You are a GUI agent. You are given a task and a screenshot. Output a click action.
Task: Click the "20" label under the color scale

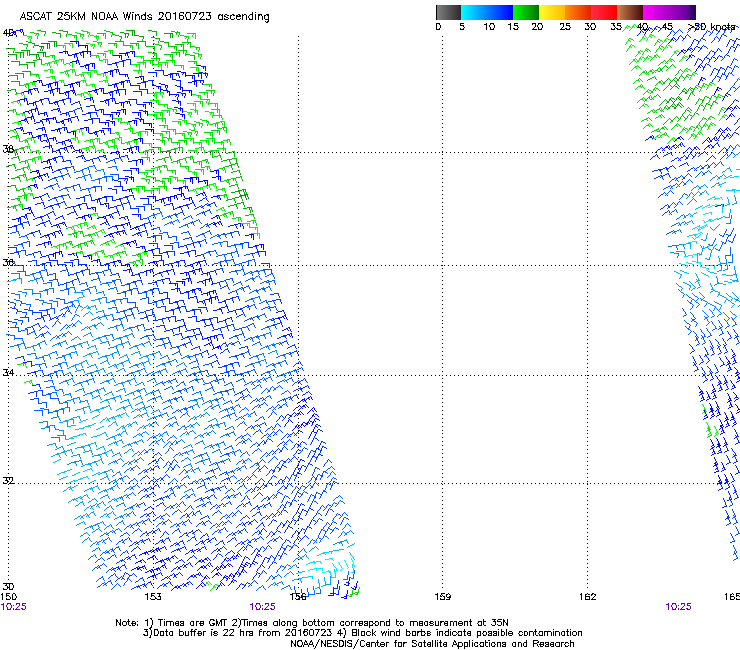point(537,27)
